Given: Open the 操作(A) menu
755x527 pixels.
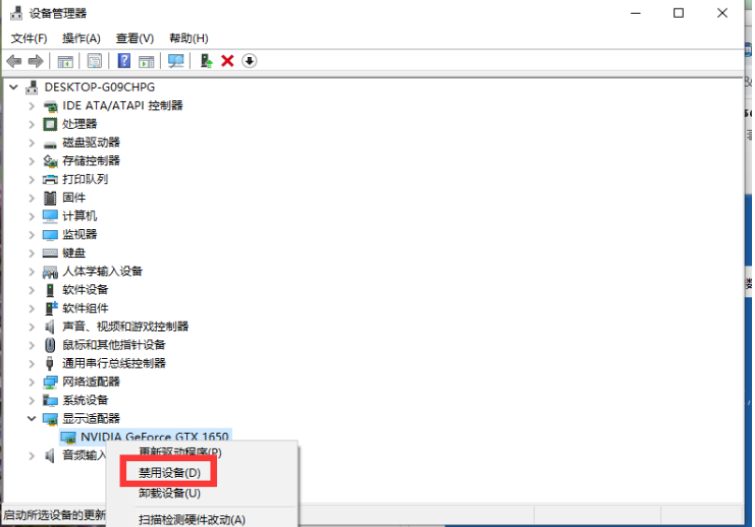Looking at the screenshot, I should pos(81,38).
